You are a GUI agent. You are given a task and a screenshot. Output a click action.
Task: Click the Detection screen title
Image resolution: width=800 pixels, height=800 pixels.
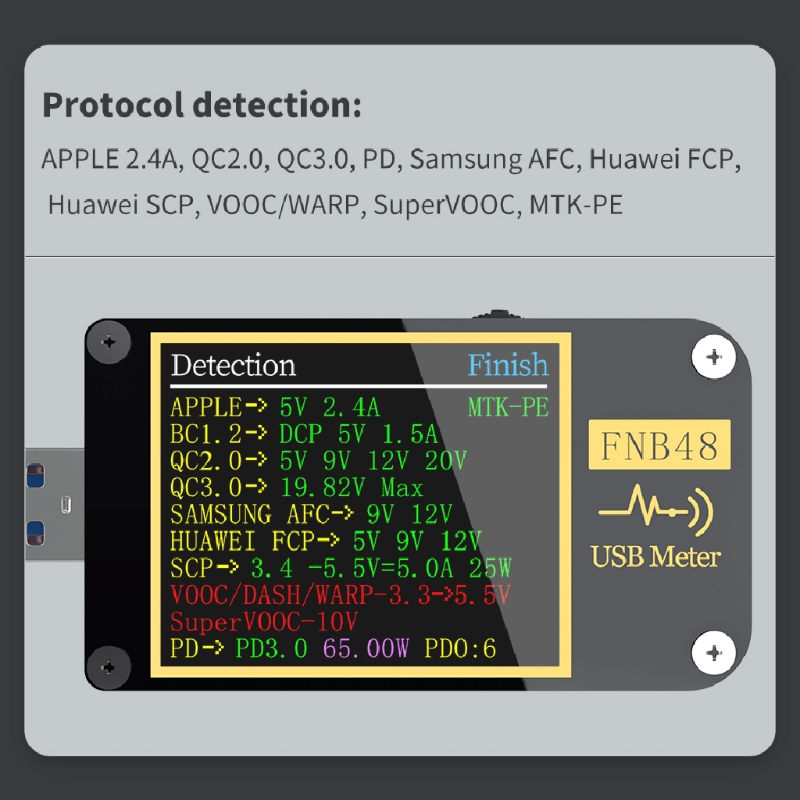click(x=233, y=365)
